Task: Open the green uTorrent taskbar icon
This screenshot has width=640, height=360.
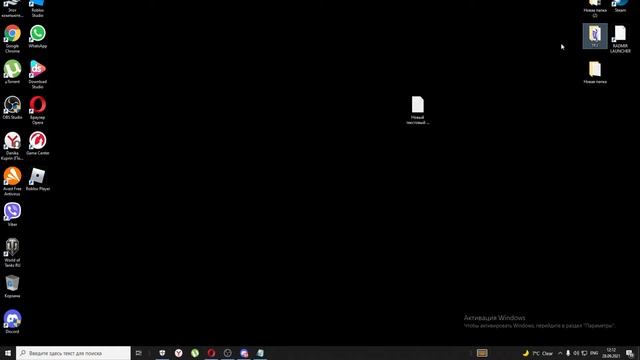Action: 195,353
